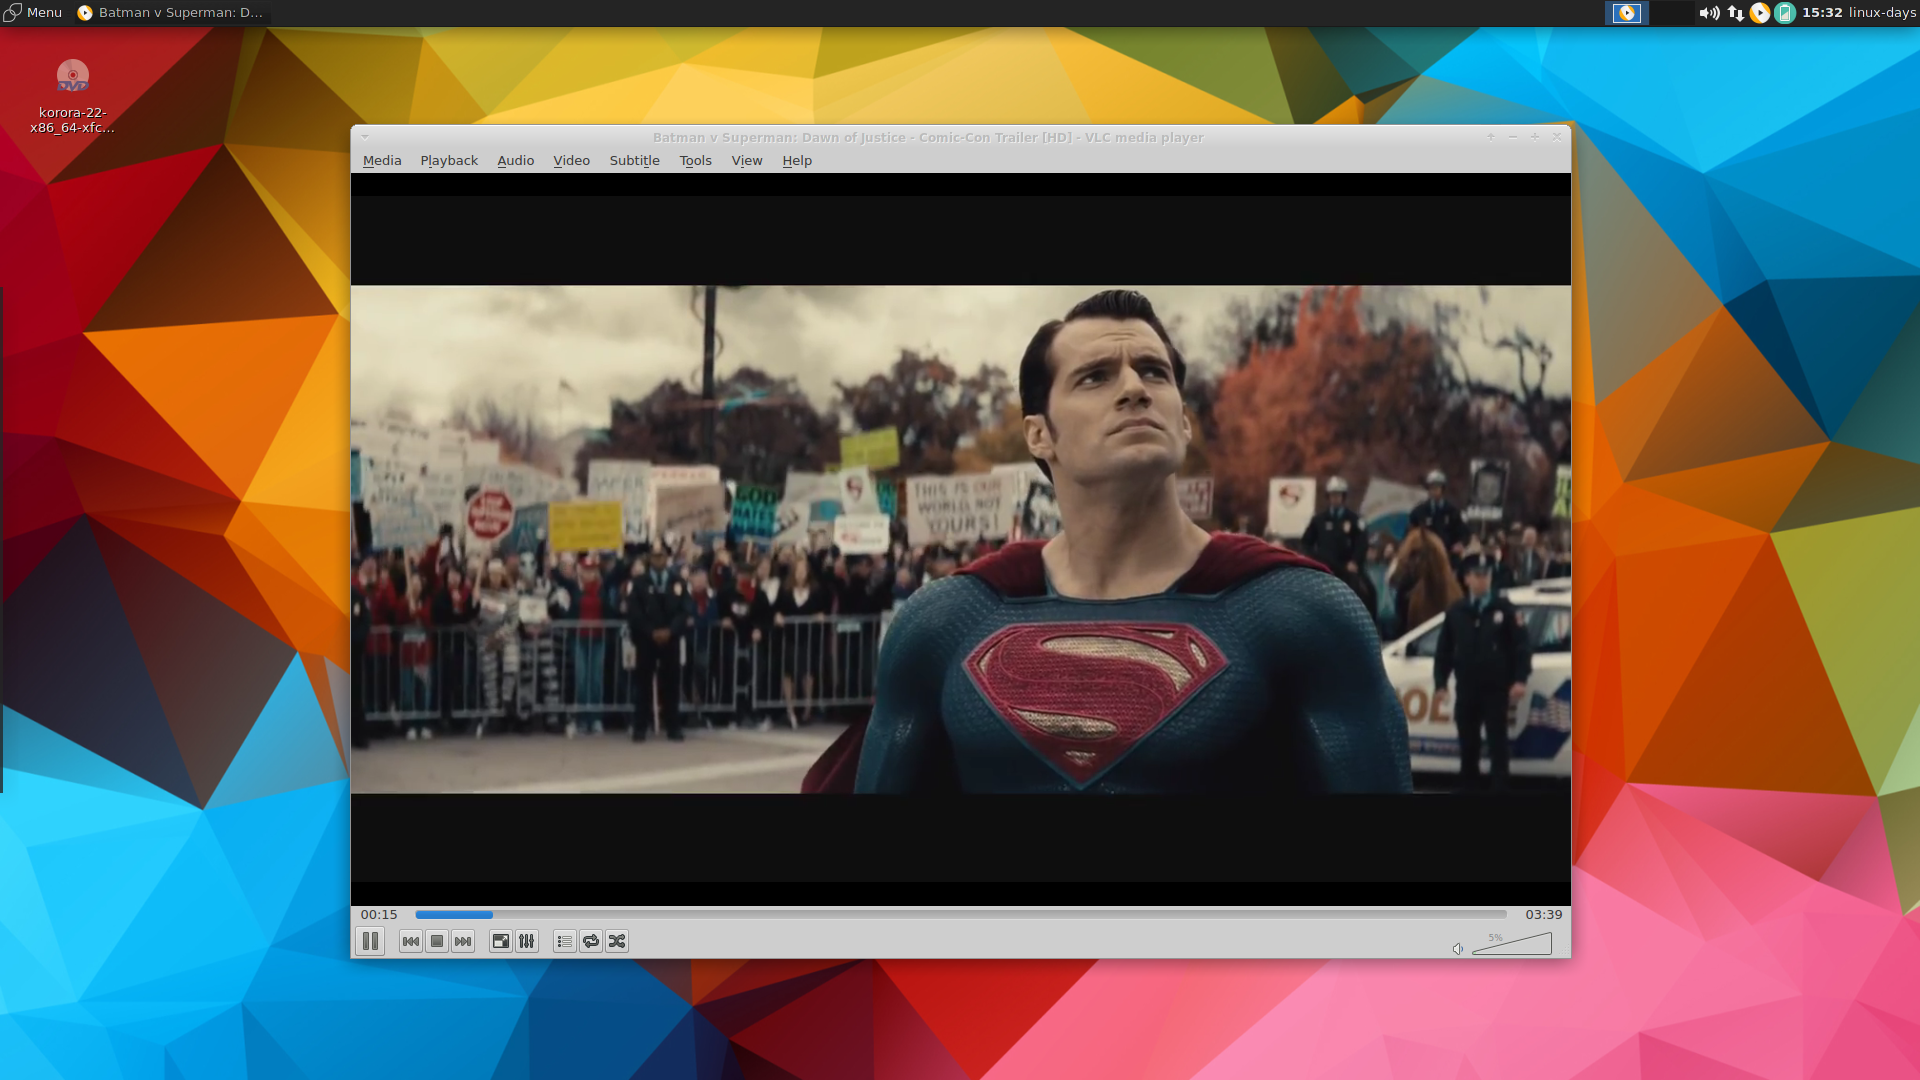Shade the VLC window with up arrow
The height and width of the screenshot is (1080, 1920).
tap(1491, 137)
